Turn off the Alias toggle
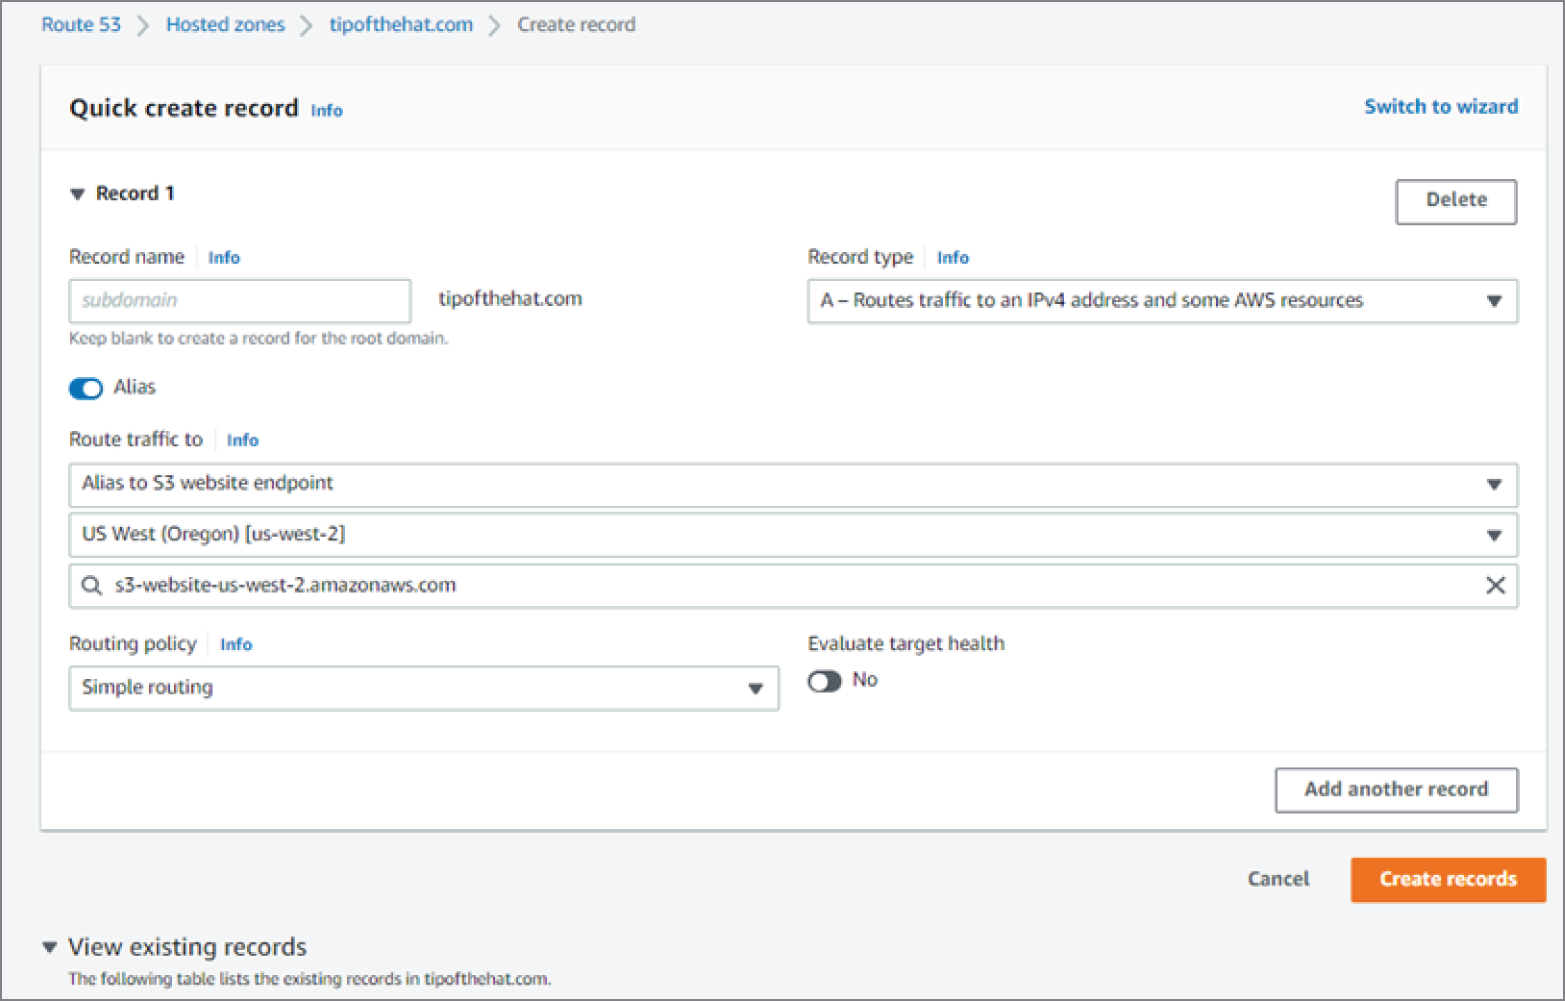This screenshot has height=1001, width=1565. pyautogui.click(x=86, y=388)
